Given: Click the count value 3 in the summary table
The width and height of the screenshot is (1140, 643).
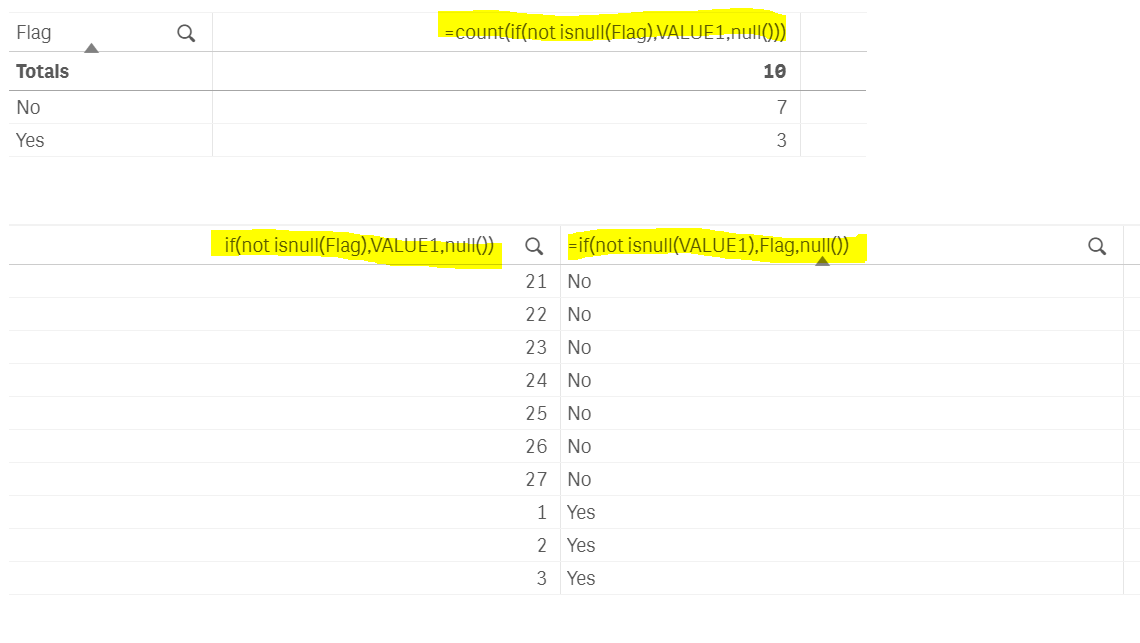Looking at the screenshot, I should (x=781, y=140).
